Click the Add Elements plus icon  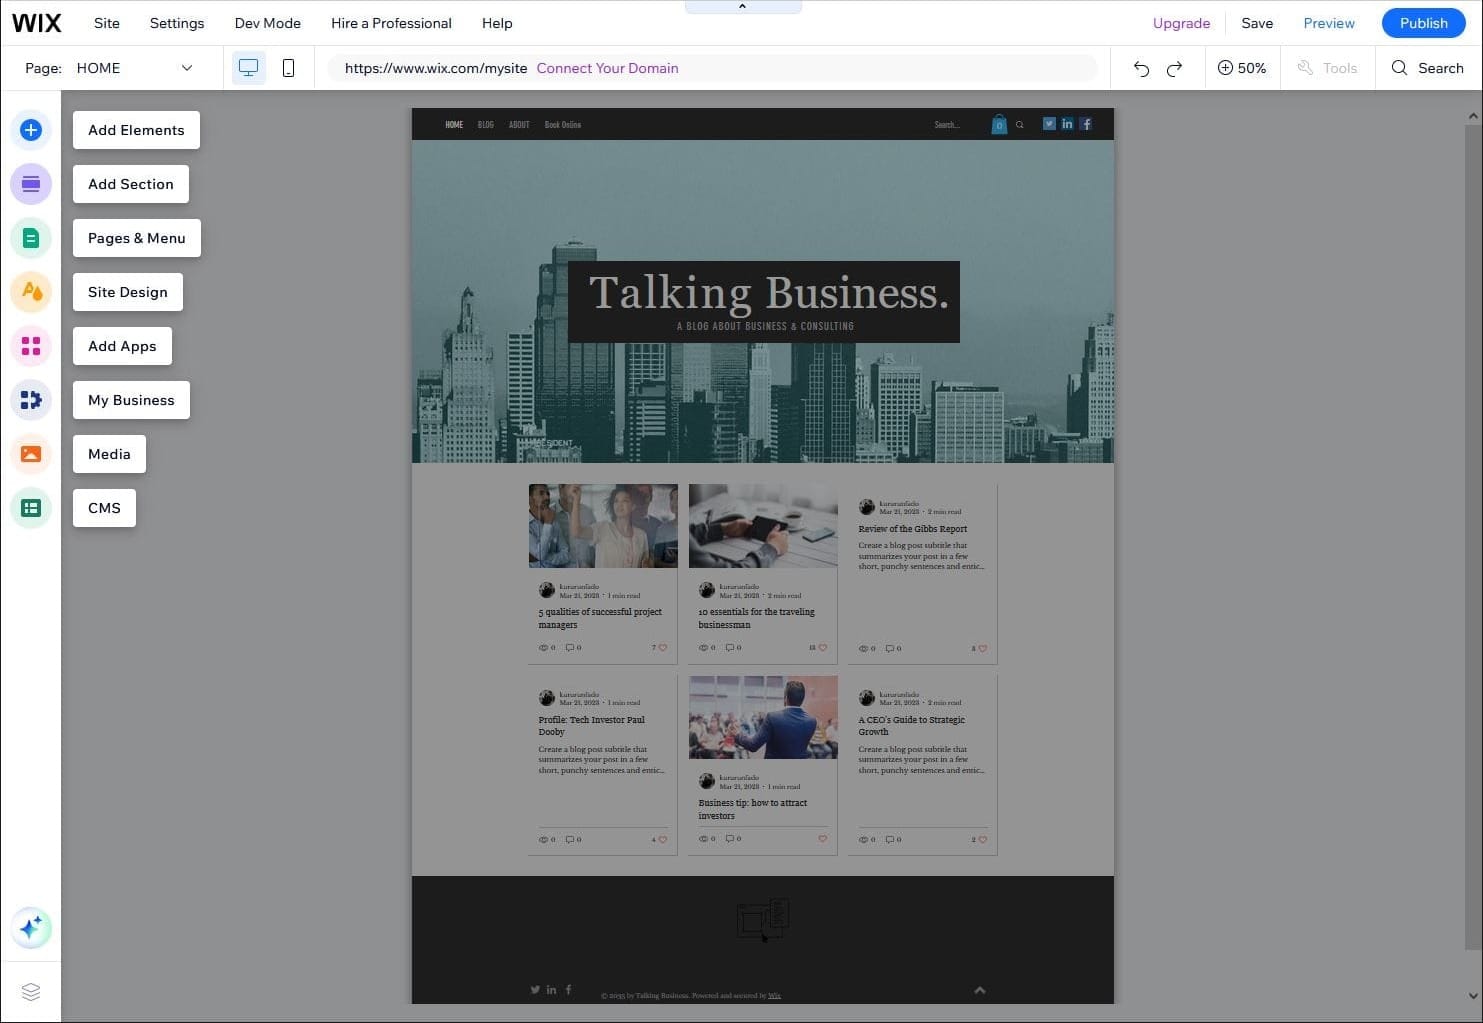(x=31, y=130)
